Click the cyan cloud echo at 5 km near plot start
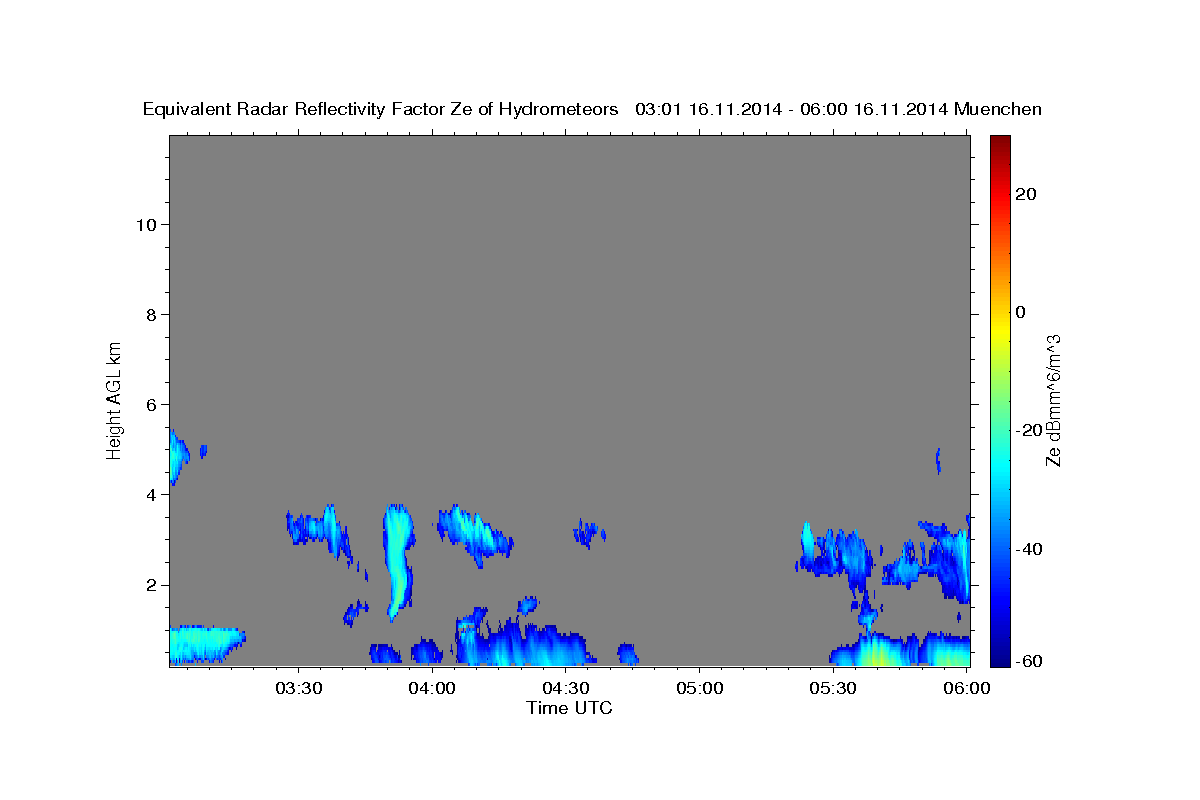The width and height of the screenshot is (1200, 800). pos(178,458)
